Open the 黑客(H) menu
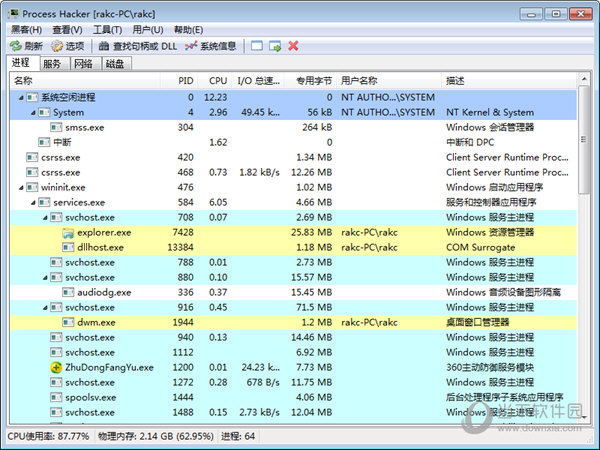The width and height of the screenshot is (600, 450). click(26, 30)
